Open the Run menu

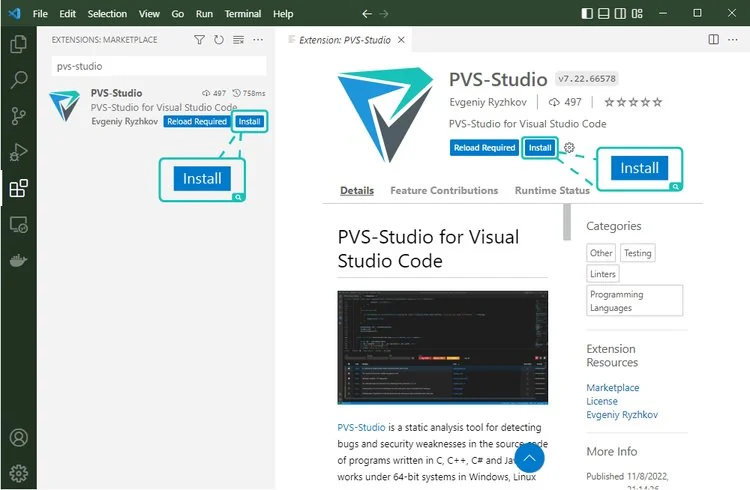click(x=204, y=14)
